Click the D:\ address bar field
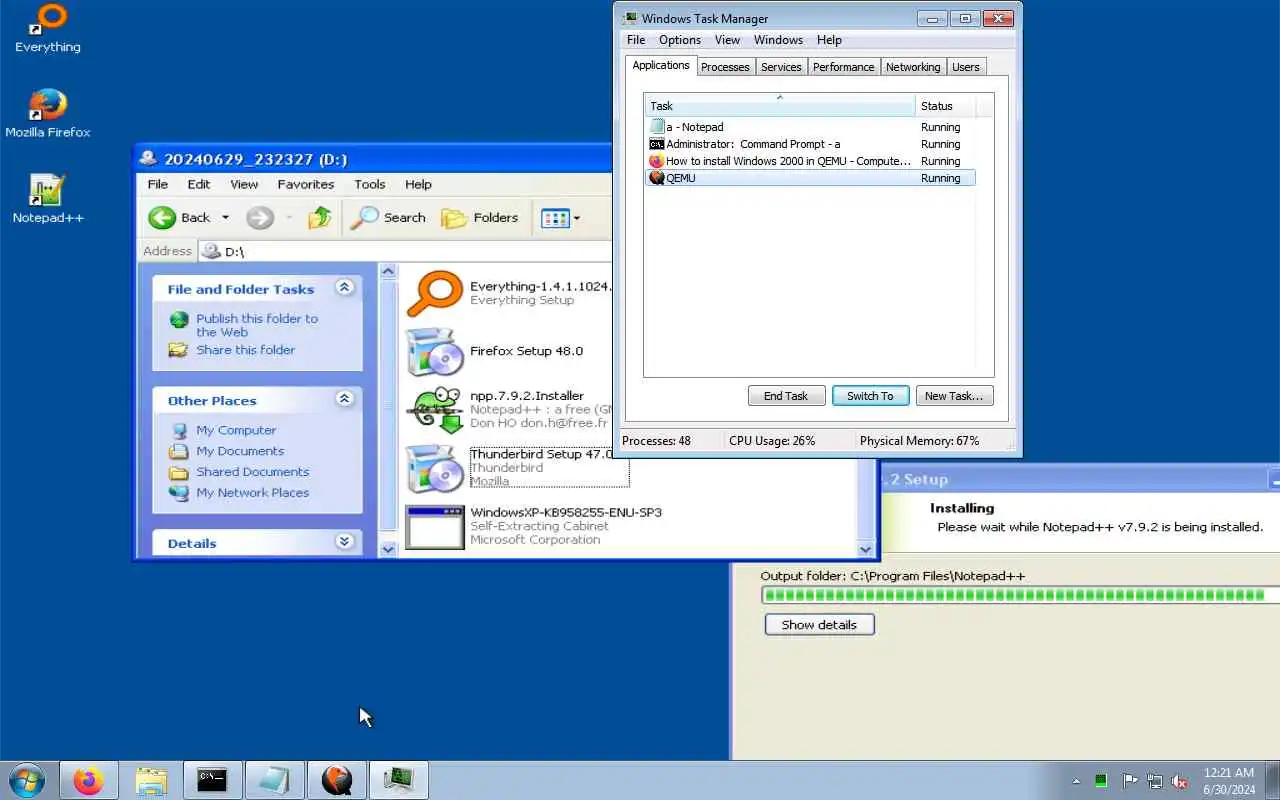The height and width of the screenshot is (800, 1280). click(405, 251)
